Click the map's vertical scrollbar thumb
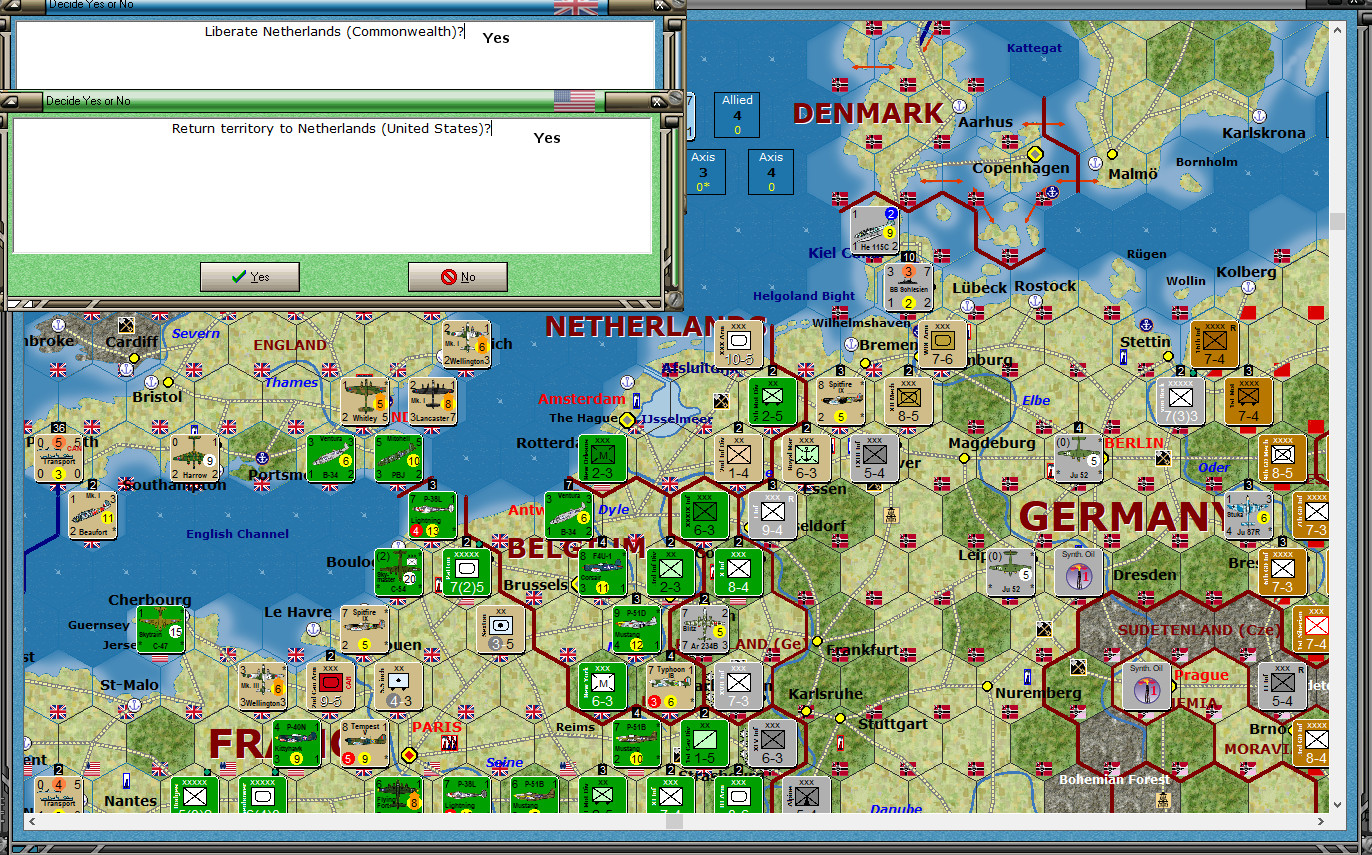The height and width of the screenshot is (855, 1372). click(1336, 220)
